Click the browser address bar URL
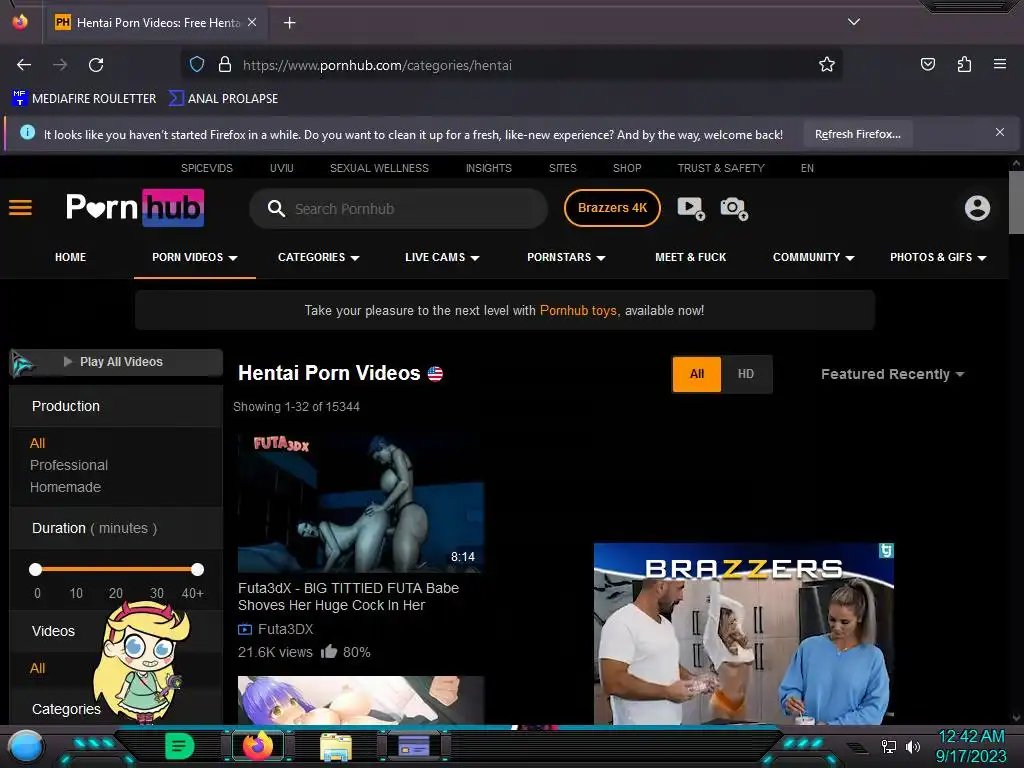1024x768 pixels. point(377,65)
